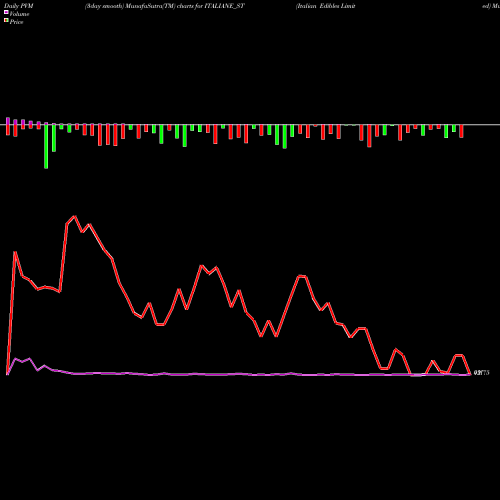
Task: Click the last value label near the line's end
Action: coord(481,373)
